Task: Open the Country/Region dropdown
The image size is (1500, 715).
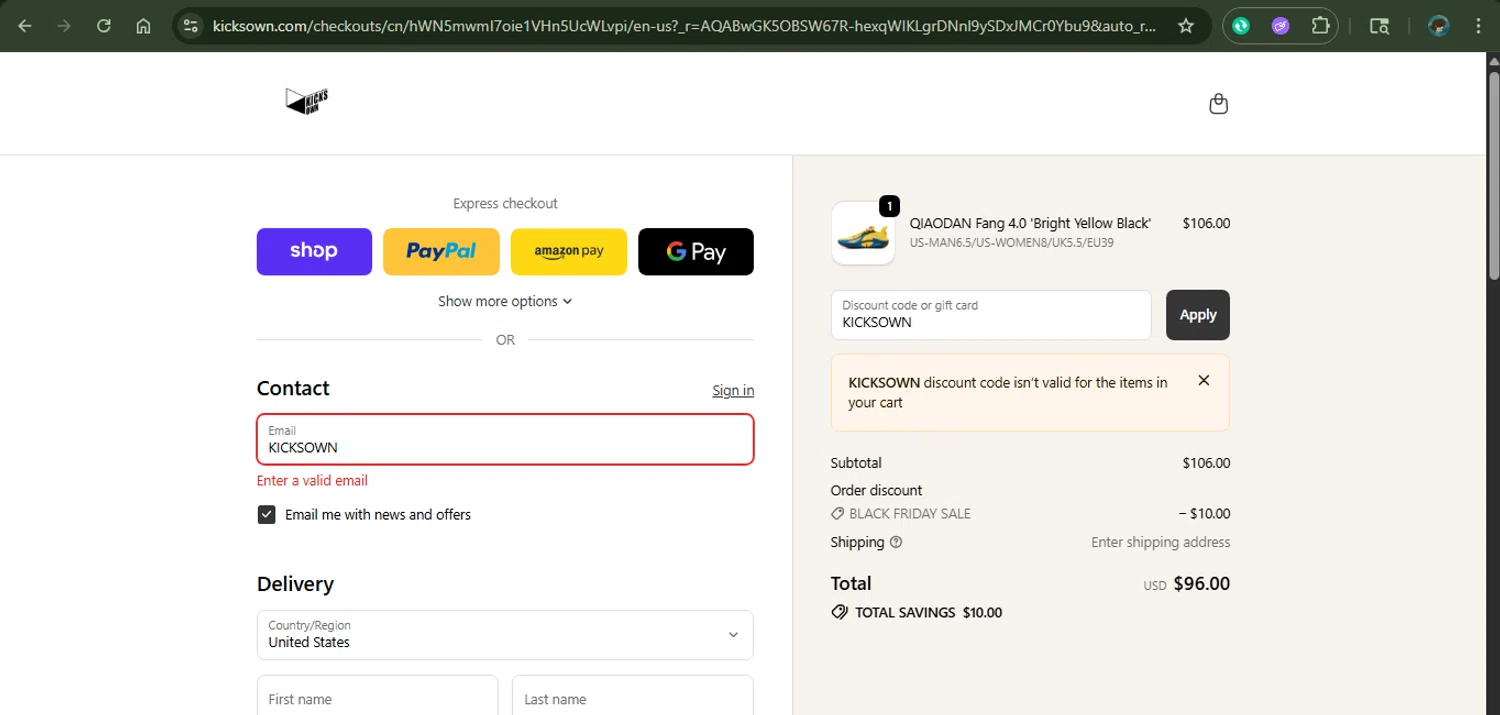Action: (505, 635)
